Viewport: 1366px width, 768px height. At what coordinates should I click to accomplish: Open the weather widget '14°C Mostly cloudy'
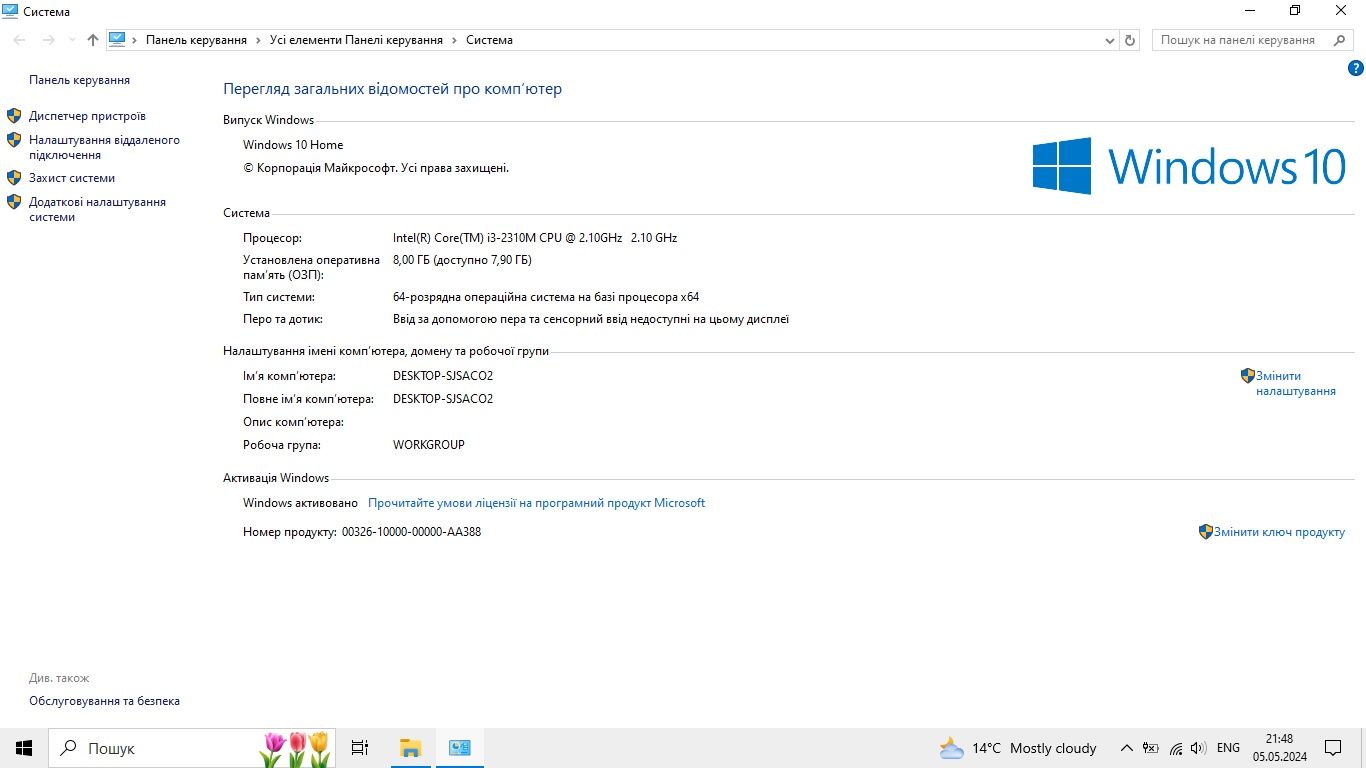(x=1018, y=748)
